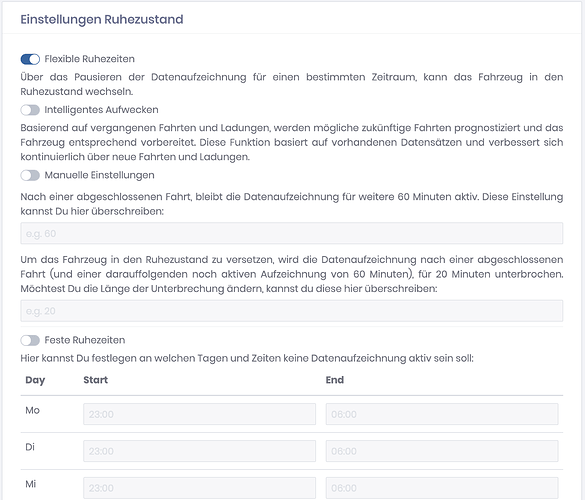Image resolution: width=585 pixels, height=500 pixels.
Task: Click the 'Mo' day cell
Action: tap(32, 410)
